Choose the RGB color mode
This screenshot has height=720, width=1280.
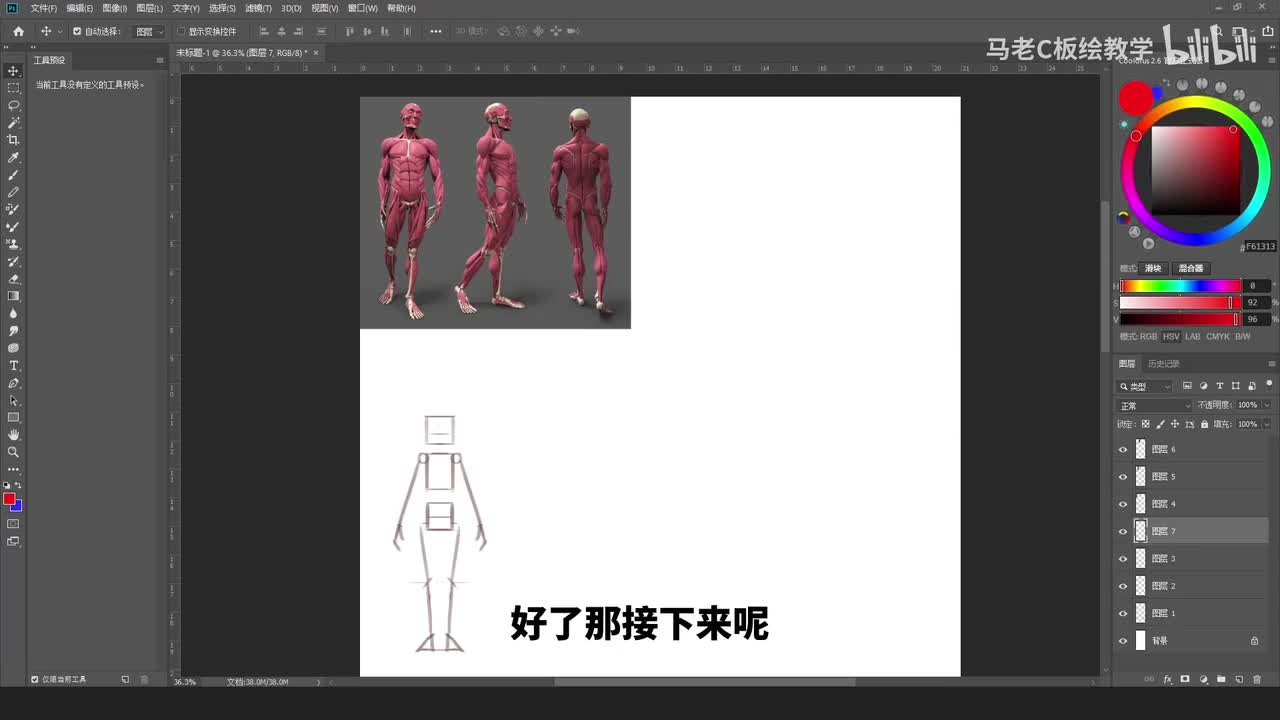coord(1148,336)
